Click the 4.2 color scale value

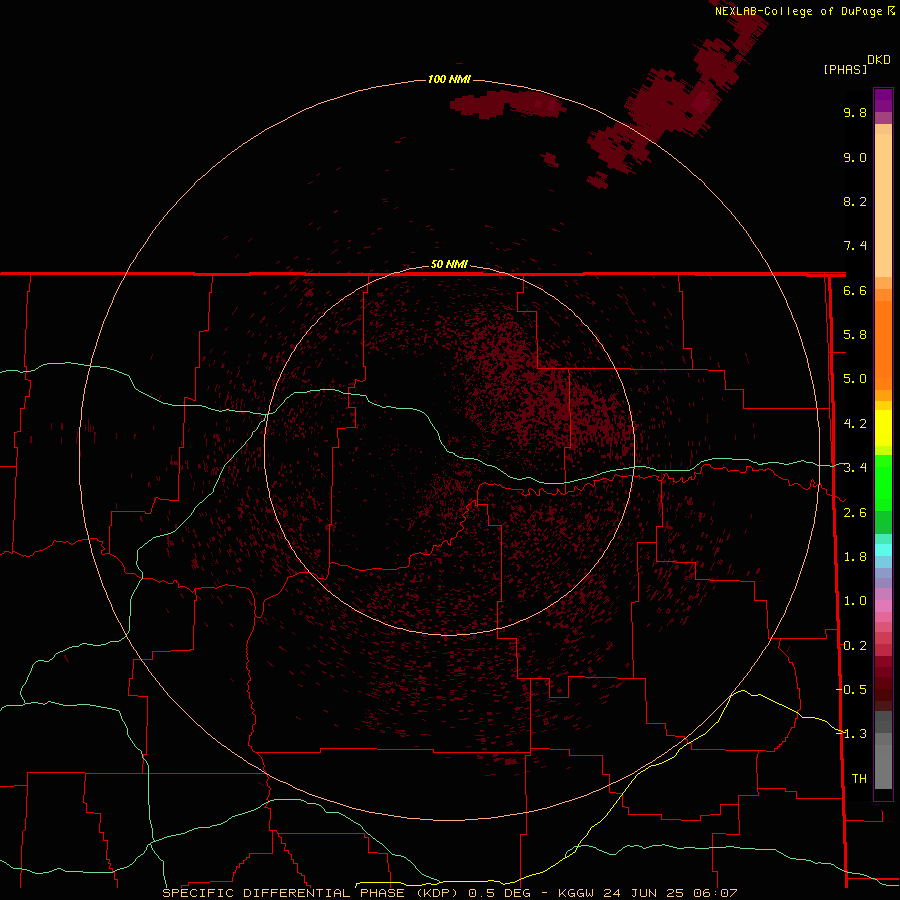(x=855, y=424)
